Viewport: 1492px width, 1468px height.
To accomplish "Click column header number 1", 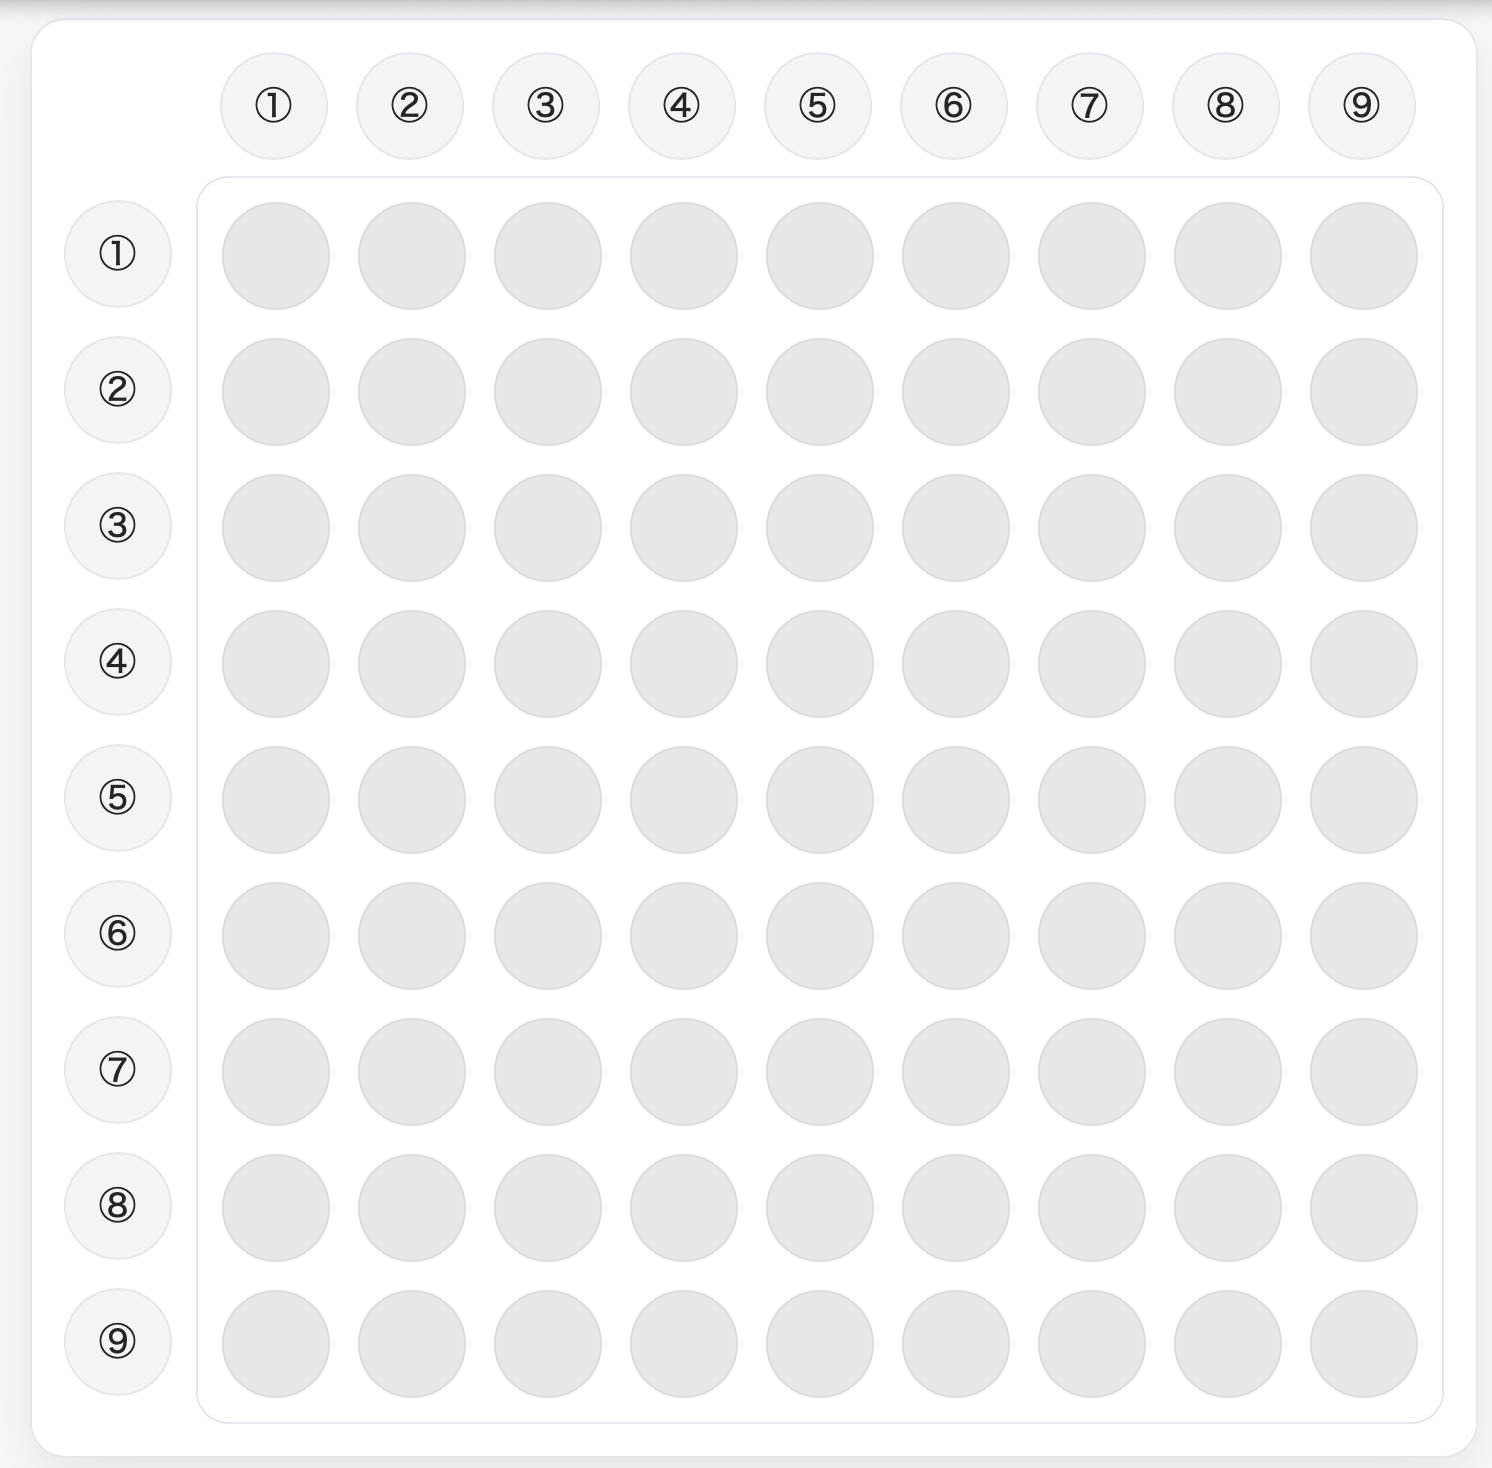I will pyautogui.click(x=274, y=106).
